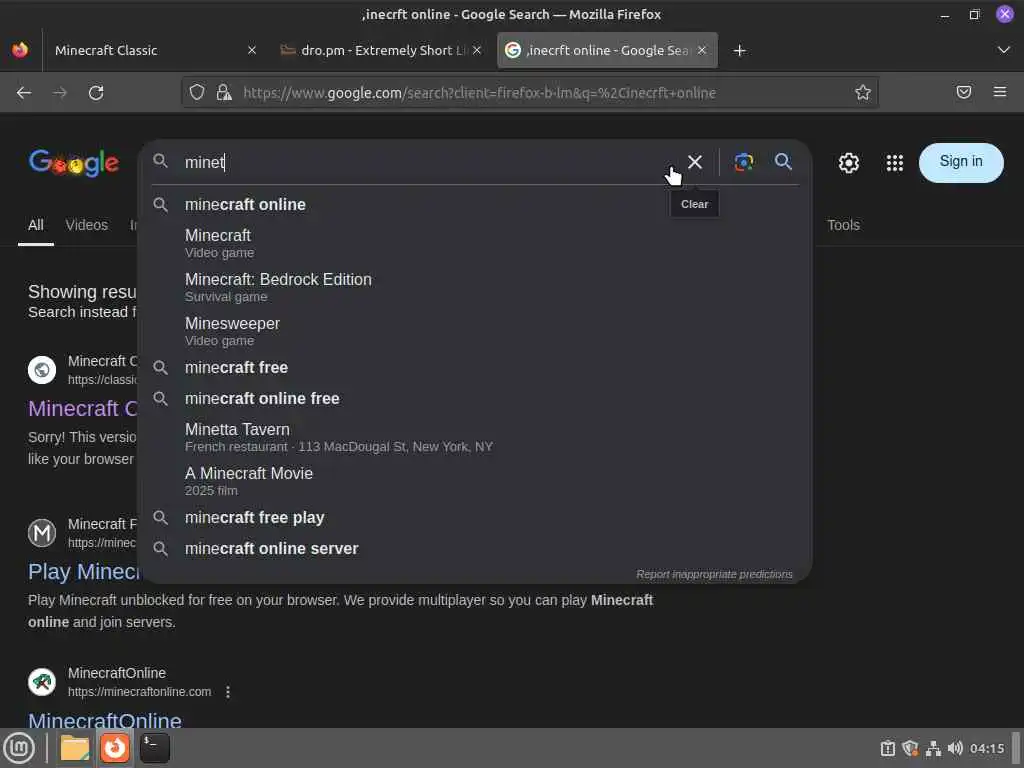
Task: Open the shield tracking protection panel
Action: click(197, 93)
